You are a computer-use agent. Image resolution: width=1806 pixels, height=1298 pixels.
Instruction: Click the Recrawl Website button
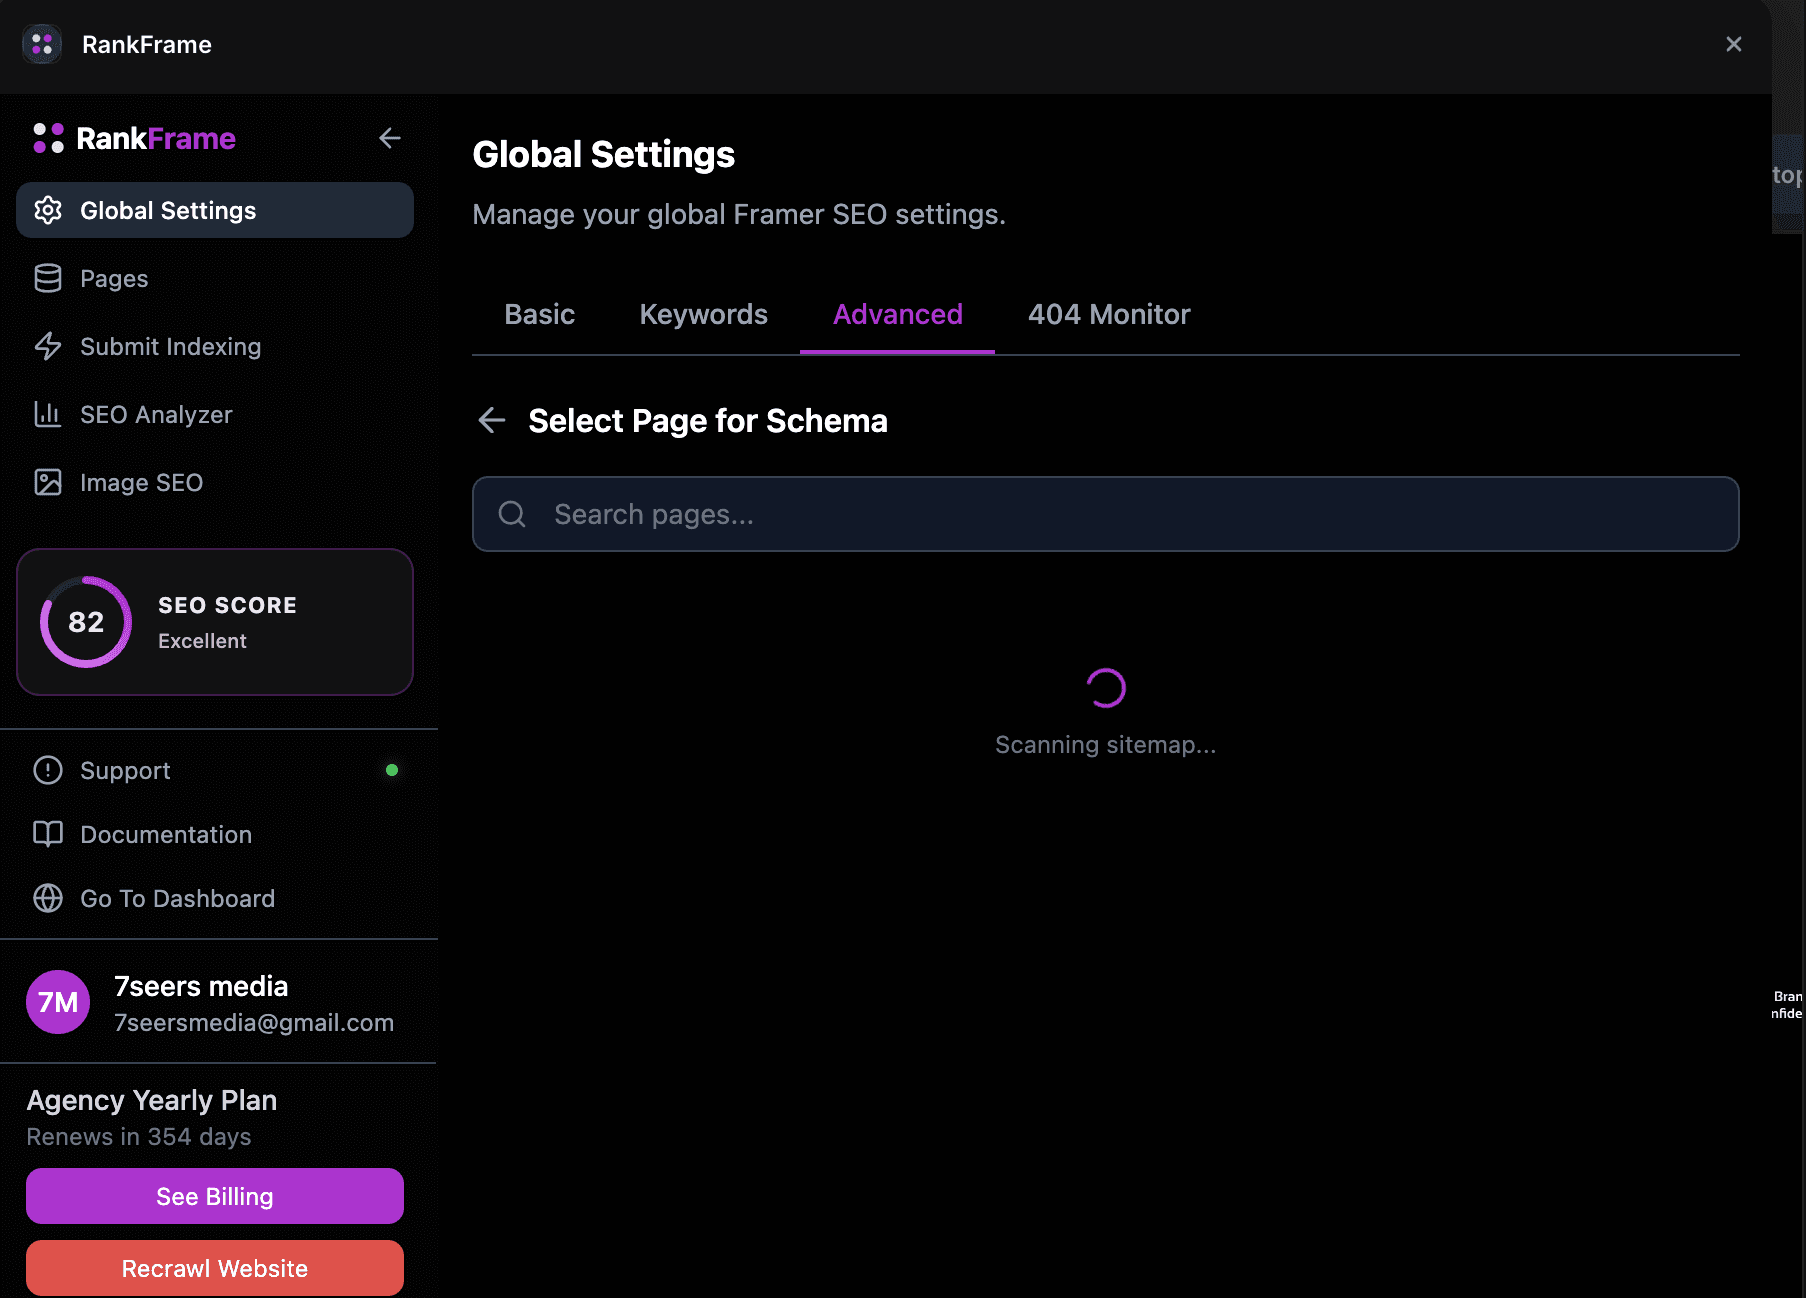215,1268
